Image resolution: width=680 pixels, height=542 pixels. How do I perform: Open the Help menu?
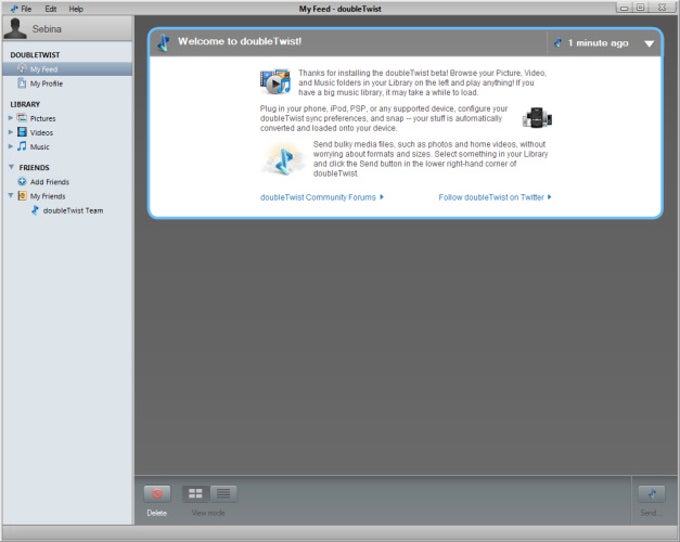pyautogui.click(x=76, y=9)
